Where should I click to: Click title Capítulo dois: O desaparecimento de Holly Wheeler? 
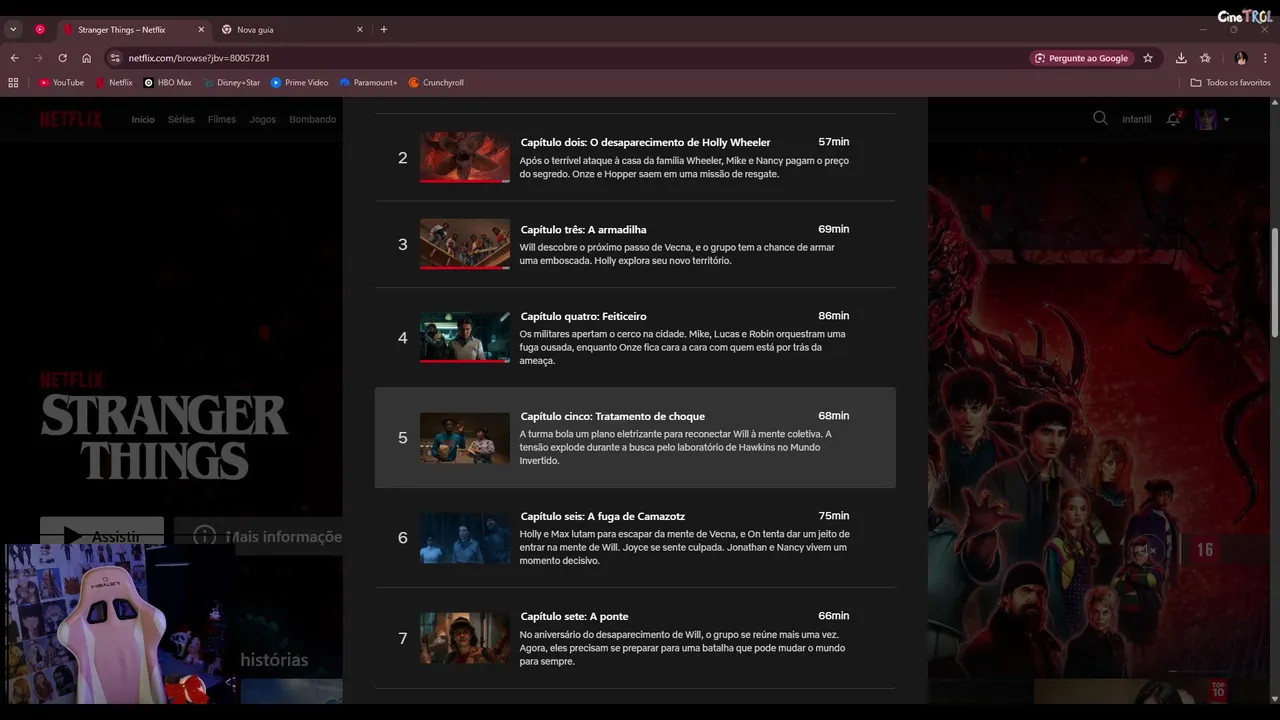(x=645, y=143)
